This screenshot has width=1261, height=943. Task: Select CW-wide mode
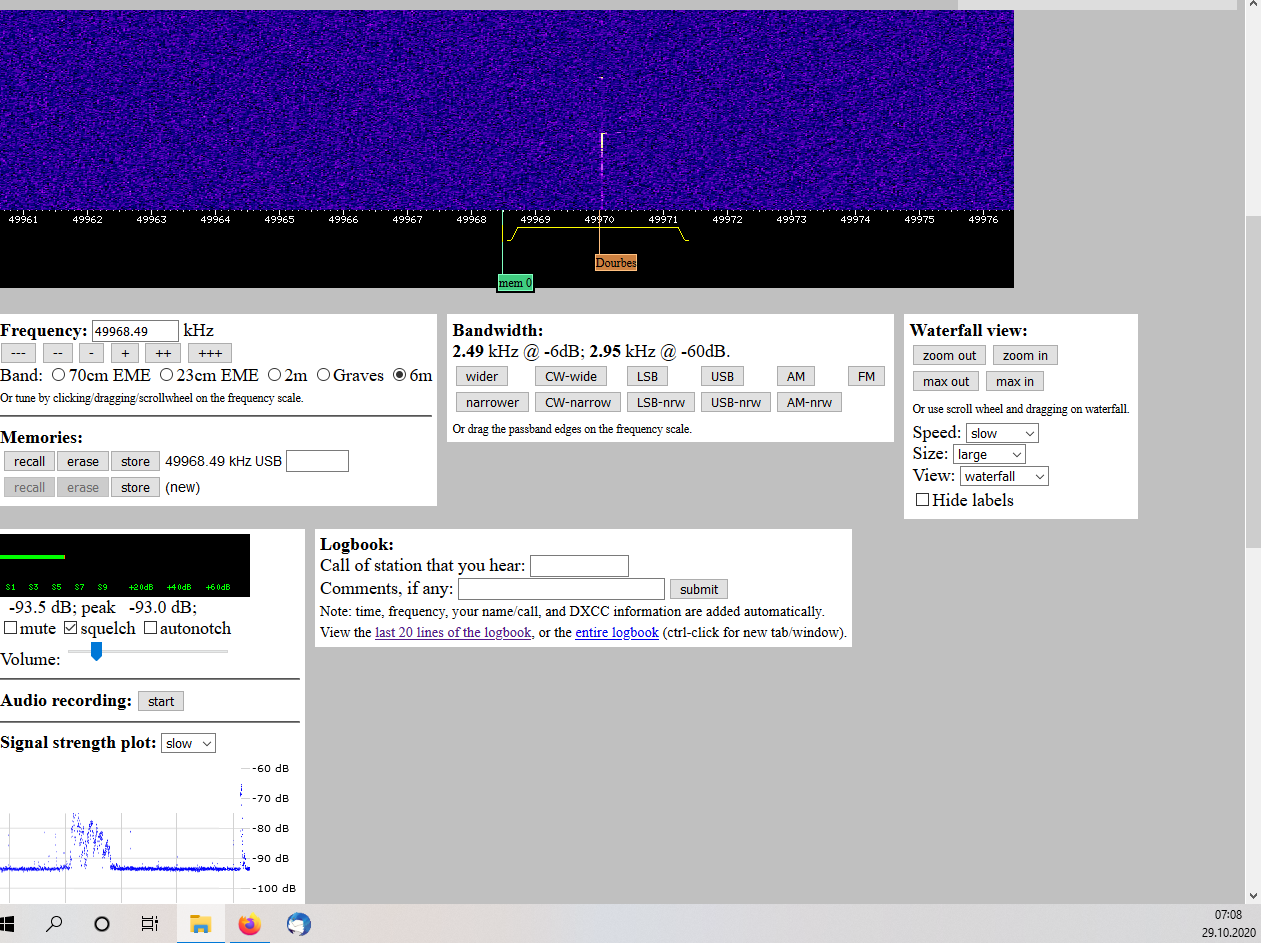tap(570, 376)
